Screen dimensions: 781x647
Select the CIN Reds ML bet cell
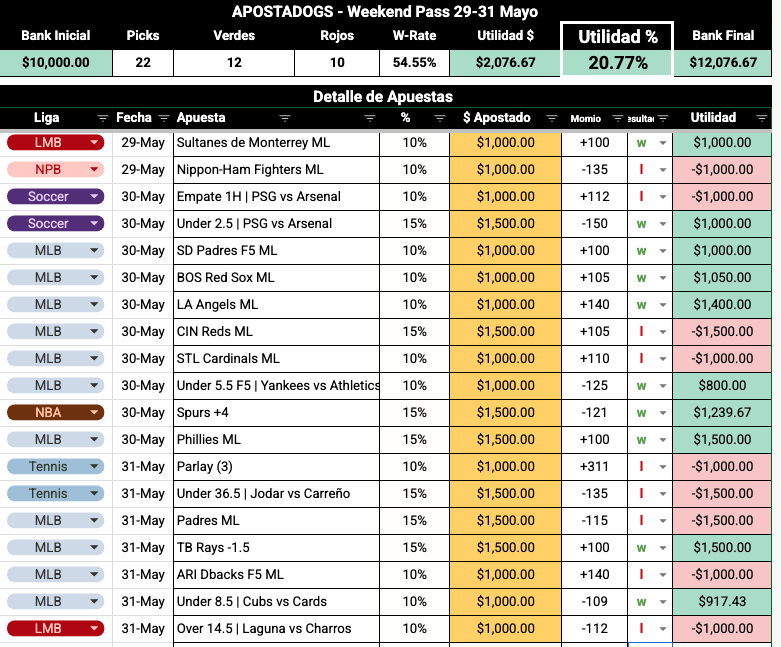(x=276, y=331)
